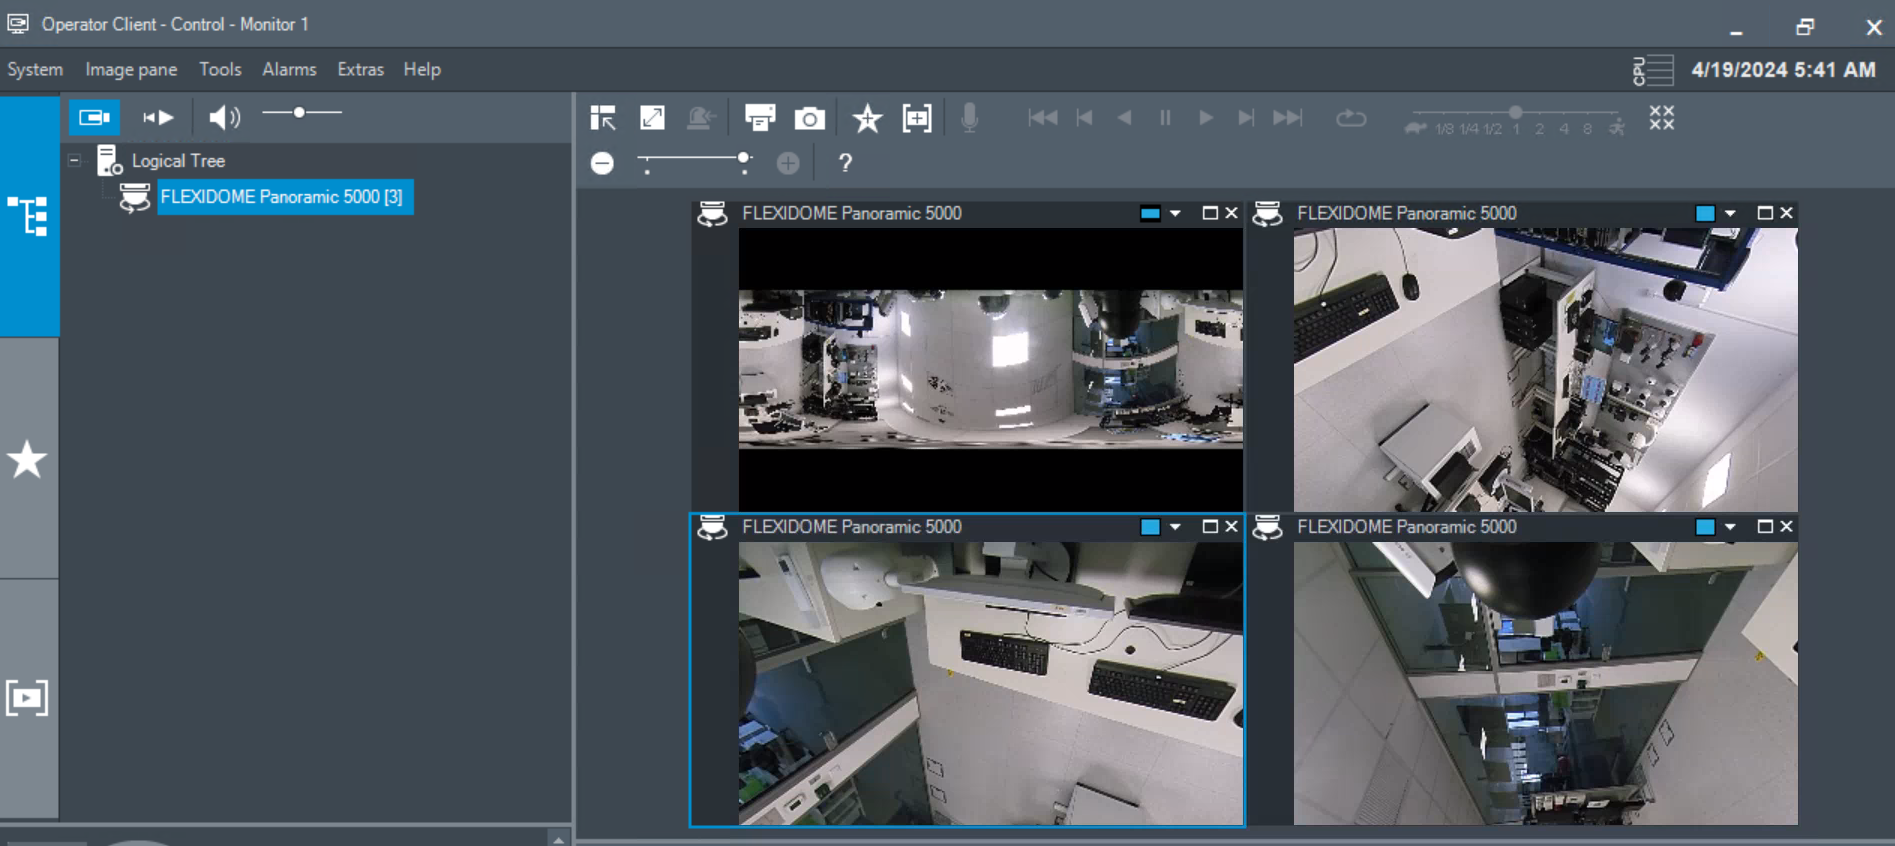Viewport: 1895px width, 846px height.
Task: Click the close all image panes icon
Action: (1661, 118)
